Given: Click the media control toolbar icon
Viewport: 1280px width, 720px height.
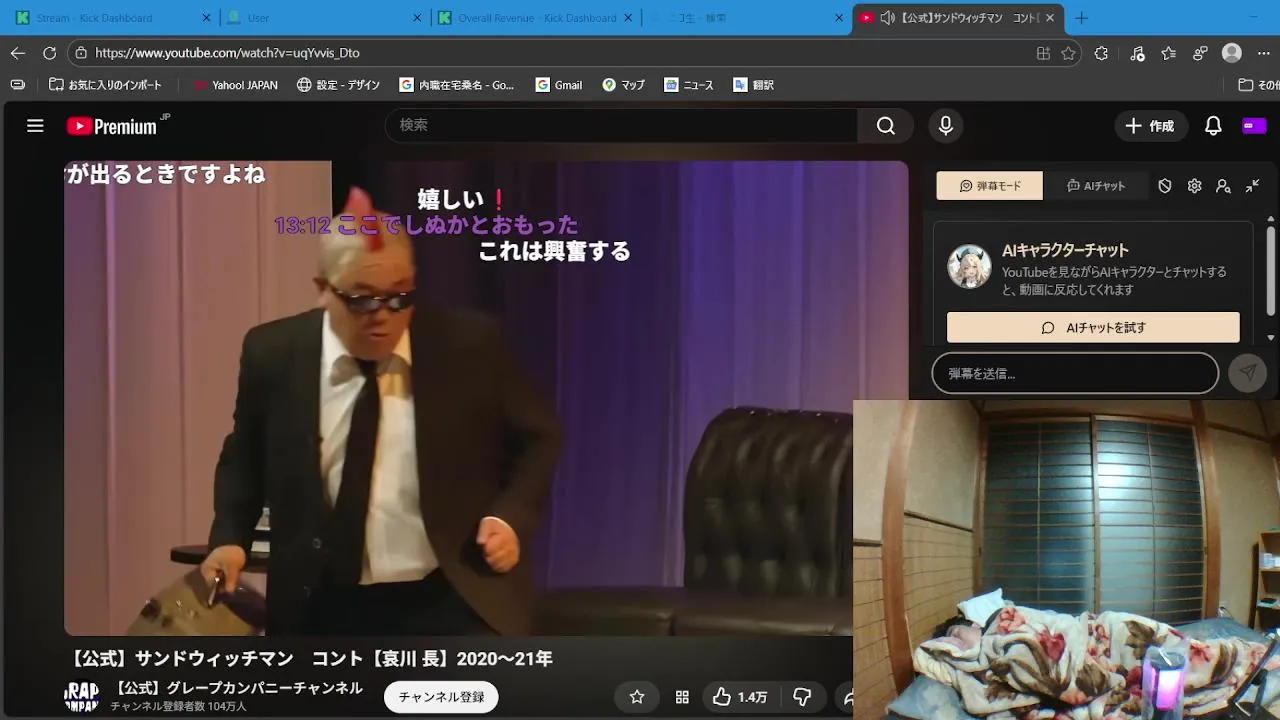Looking at the screenshot, I should [x=1137, y=53].
